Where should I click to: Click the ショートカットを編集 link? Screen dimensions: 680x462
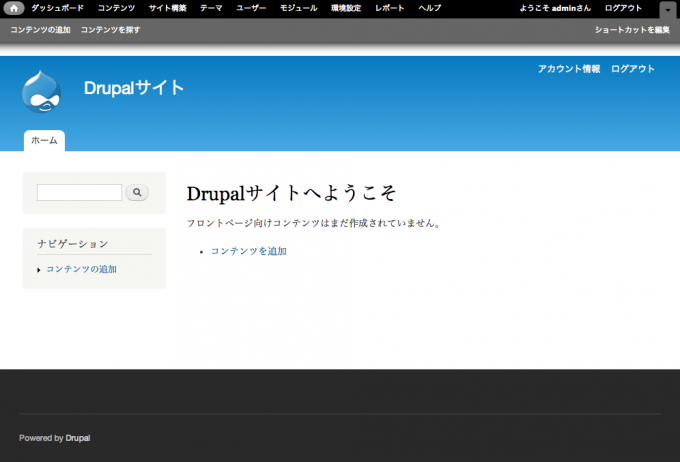[631, 30]
